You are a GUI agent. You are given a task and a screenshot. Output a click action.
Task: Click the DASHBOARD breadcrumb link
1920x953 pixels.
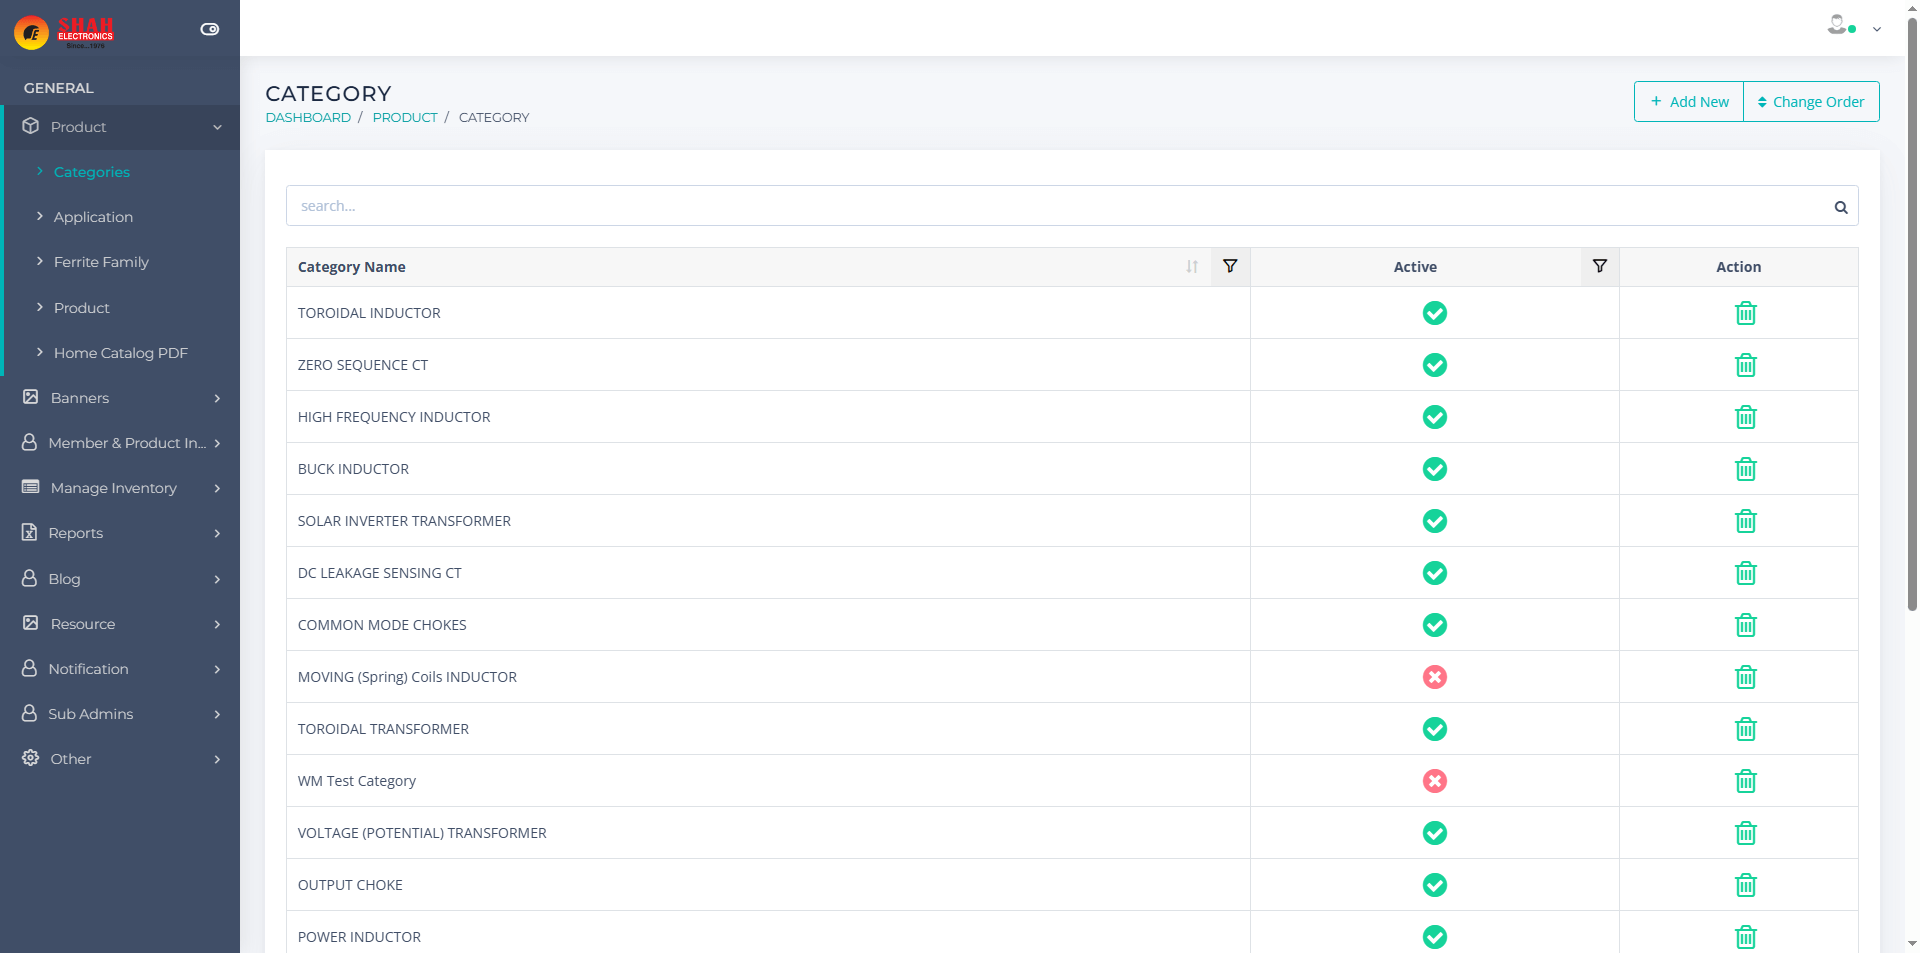[308, 117]
